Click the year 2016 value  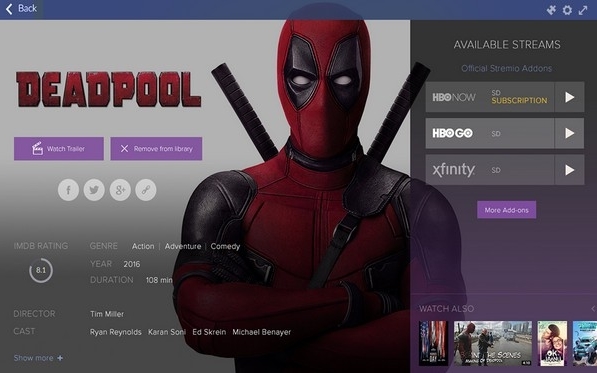click(132, 264)
